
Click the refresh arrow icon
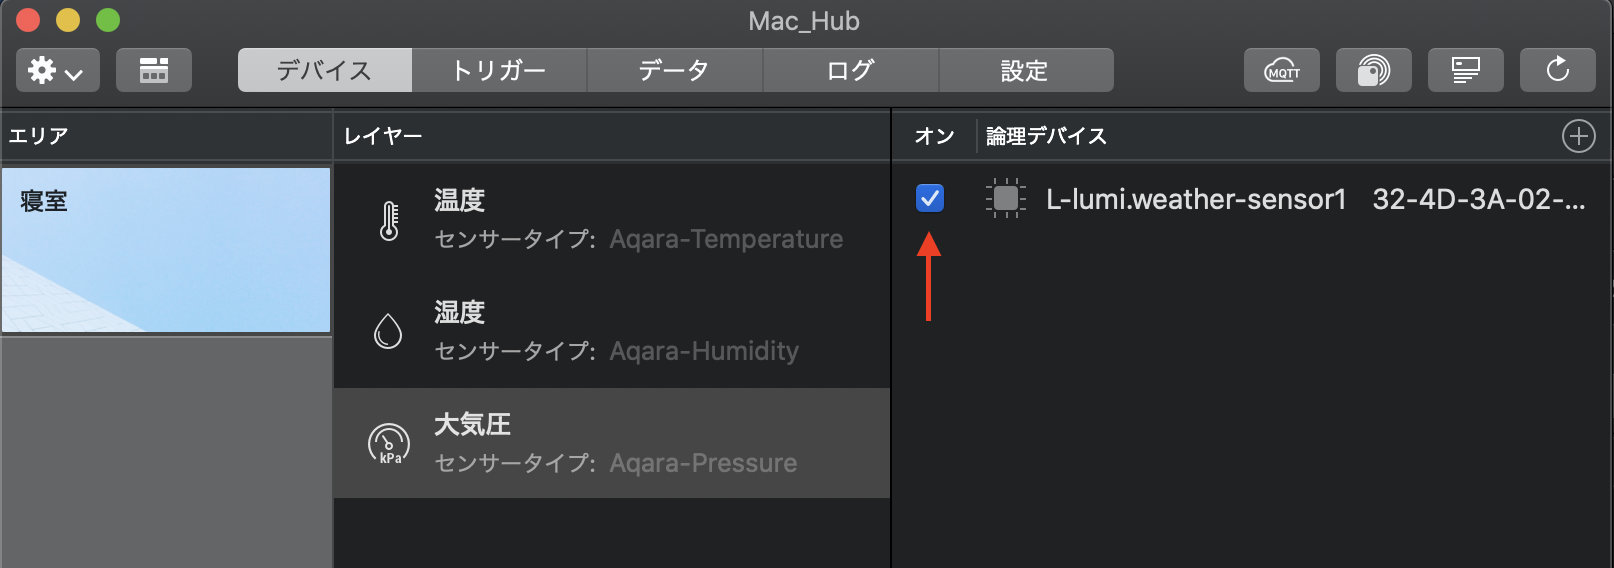[1558, 70]
